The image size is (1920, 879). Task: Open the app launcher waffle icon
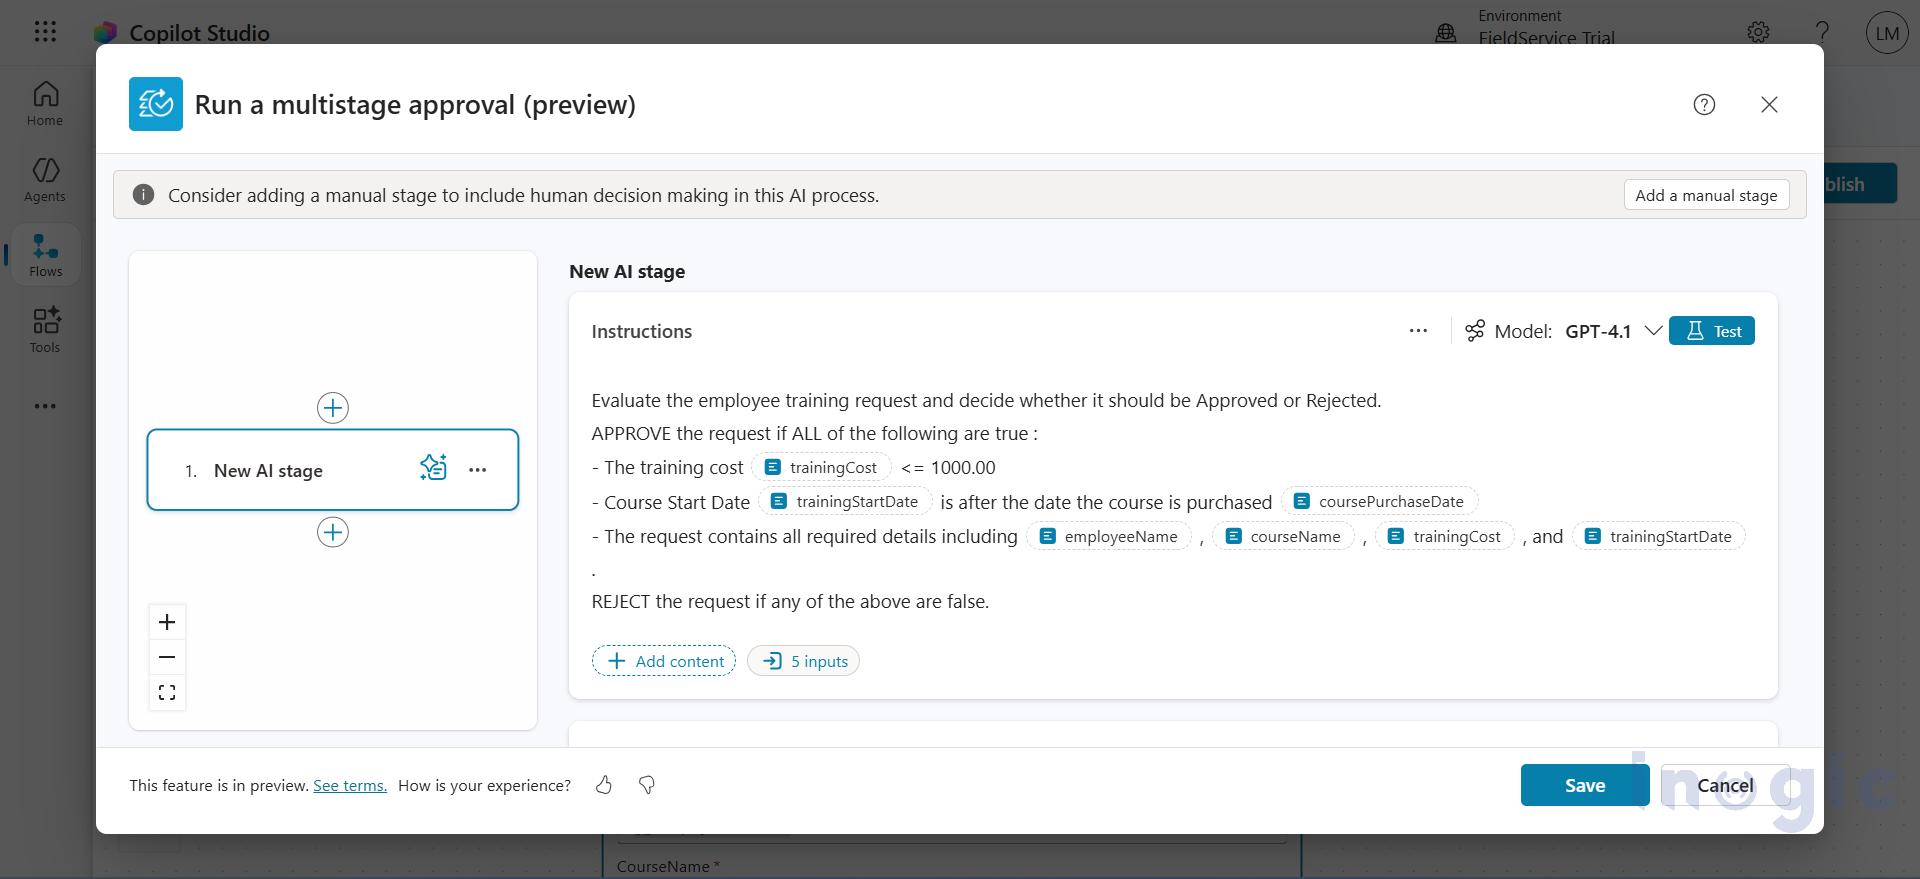click(x=45, y=31)
